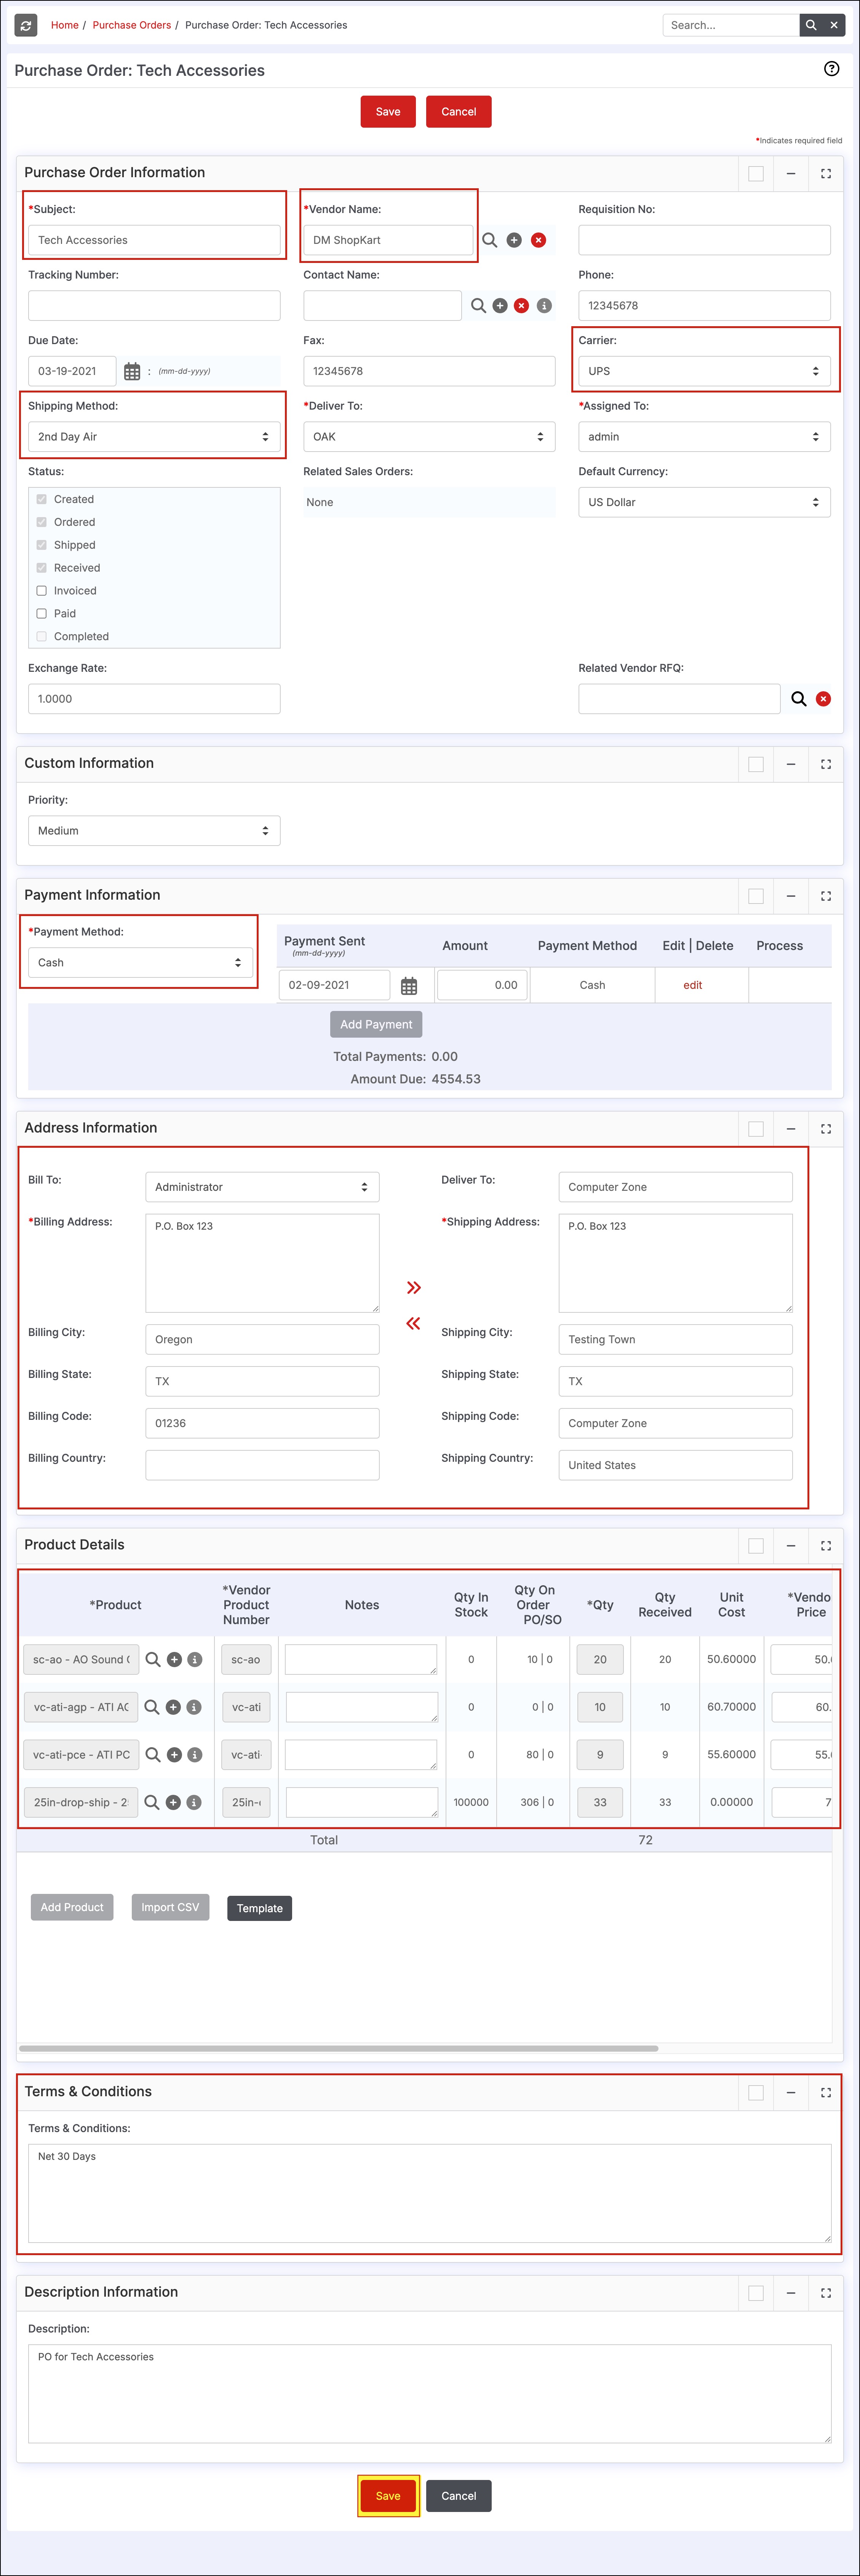Screen dimensions: 860x2576
Task: Click the refresh icon in top-left corner
Action: (x=26, y=25)
